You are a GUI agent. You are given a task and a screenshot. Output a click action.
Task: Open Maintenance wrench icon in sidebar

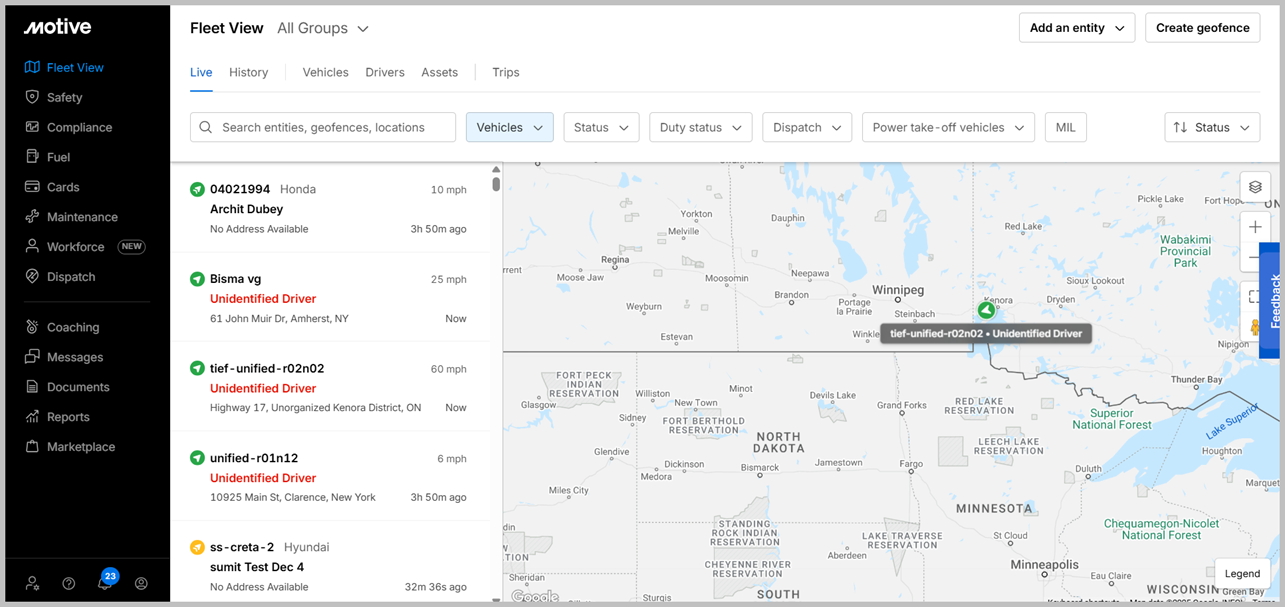(32, 217)
